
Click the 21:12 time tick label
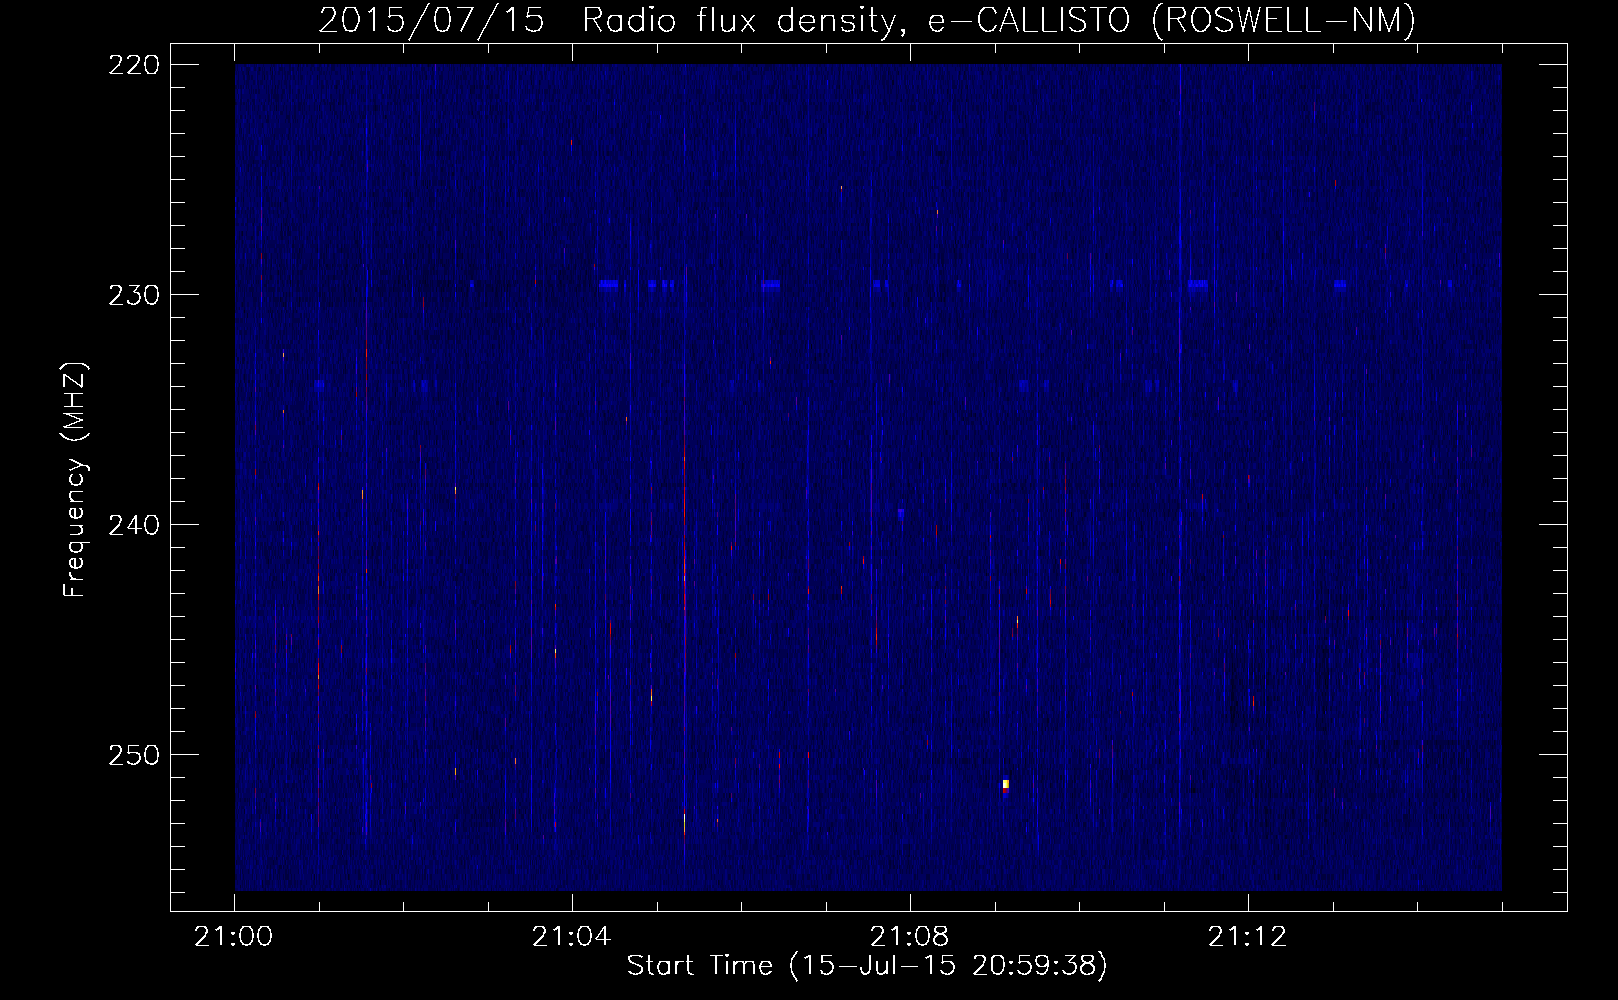tap(1248, 937)
